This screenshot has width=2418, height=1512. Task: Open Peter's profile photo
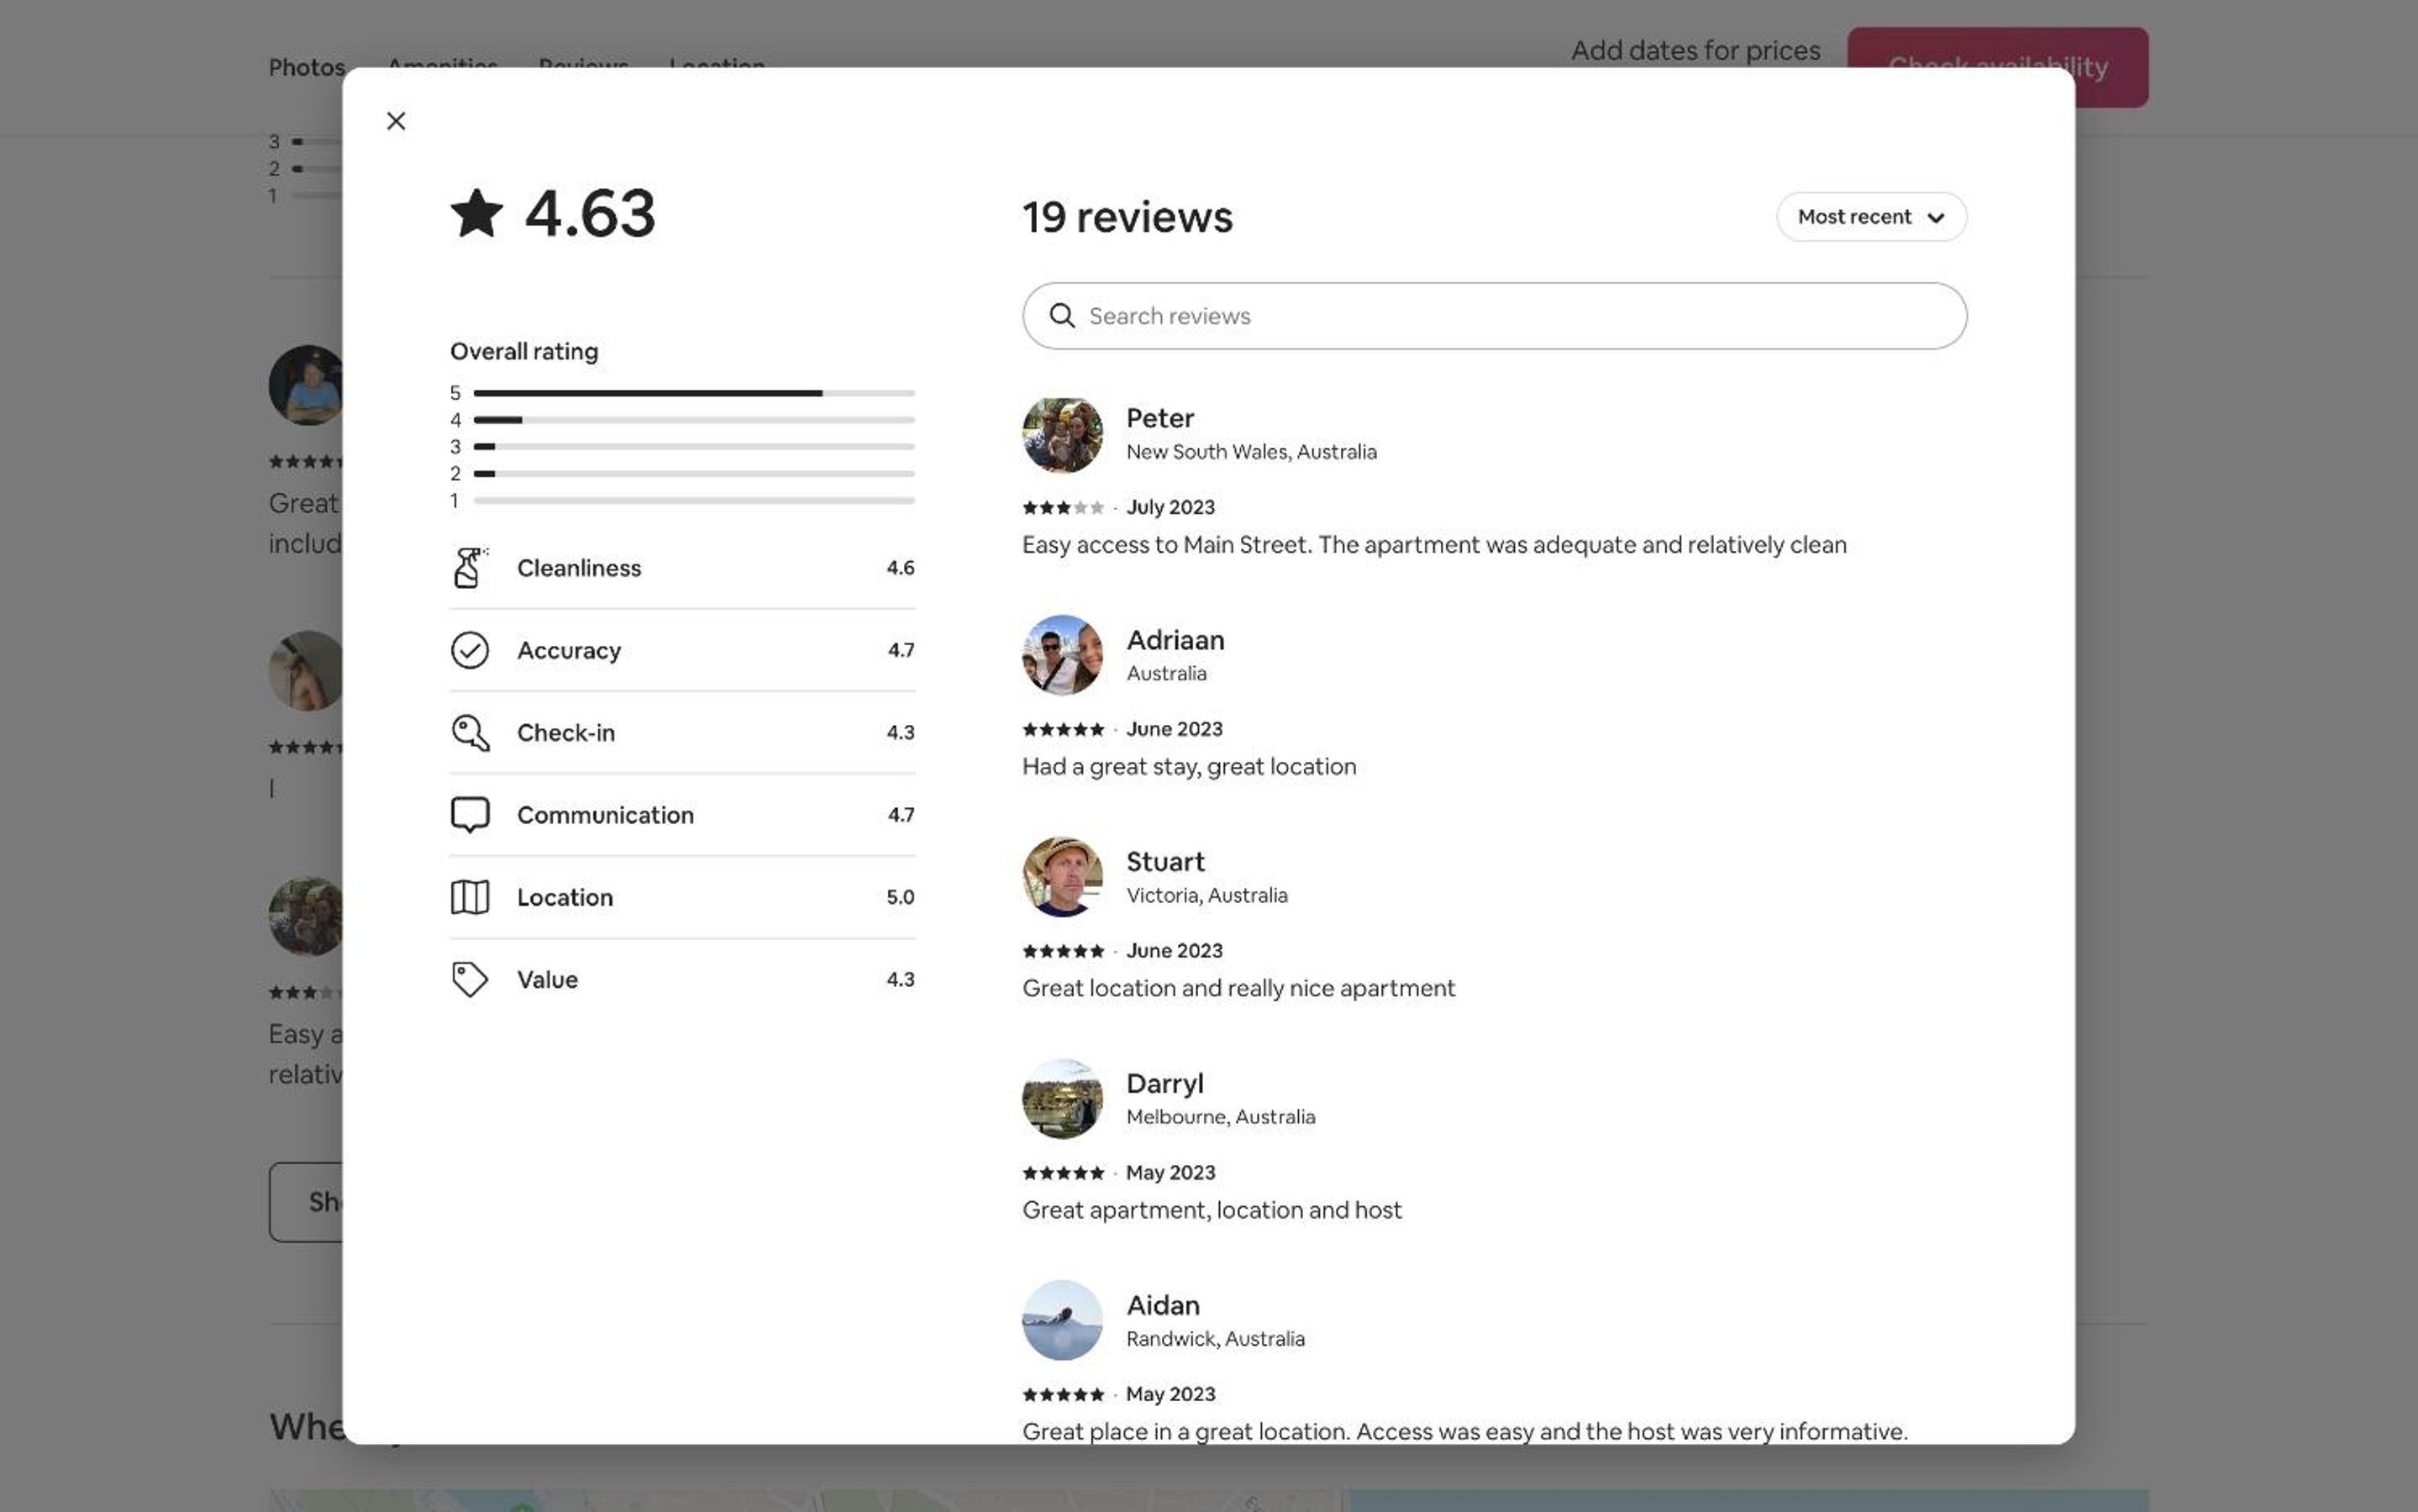click(1062, 435)
